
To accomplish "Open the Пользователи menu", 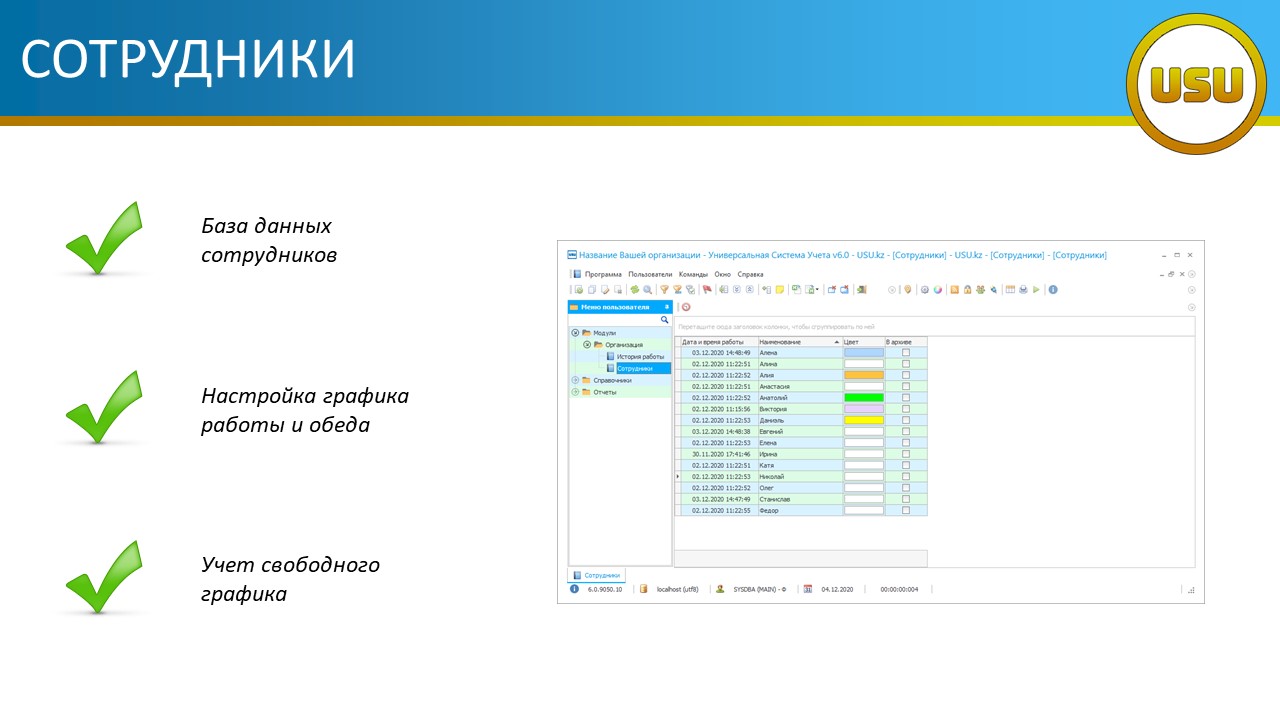I will pyautogui.click(x=650, y=274).
